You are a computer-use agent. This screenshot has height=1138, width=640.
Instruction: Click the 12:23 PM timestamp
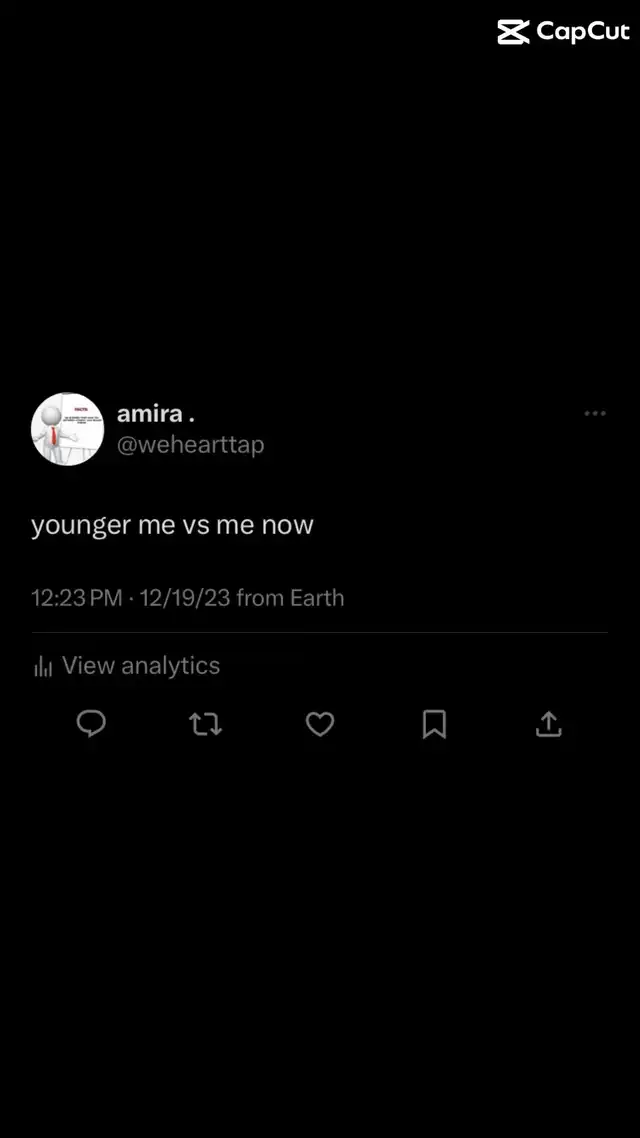click(x=77, y=598)
